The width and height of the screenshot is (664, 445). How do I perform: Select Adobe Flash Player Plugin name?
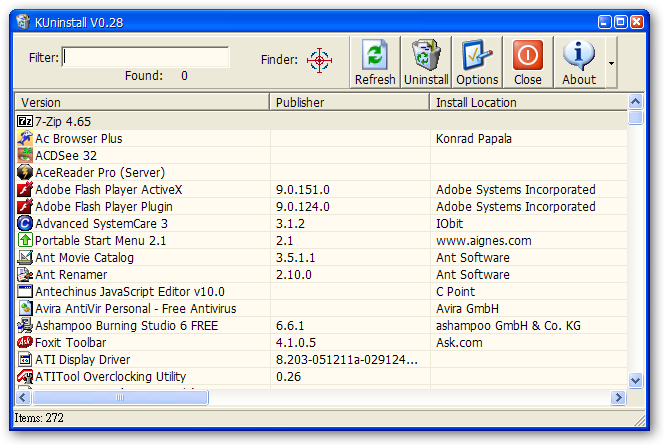(x=104, y=206)
